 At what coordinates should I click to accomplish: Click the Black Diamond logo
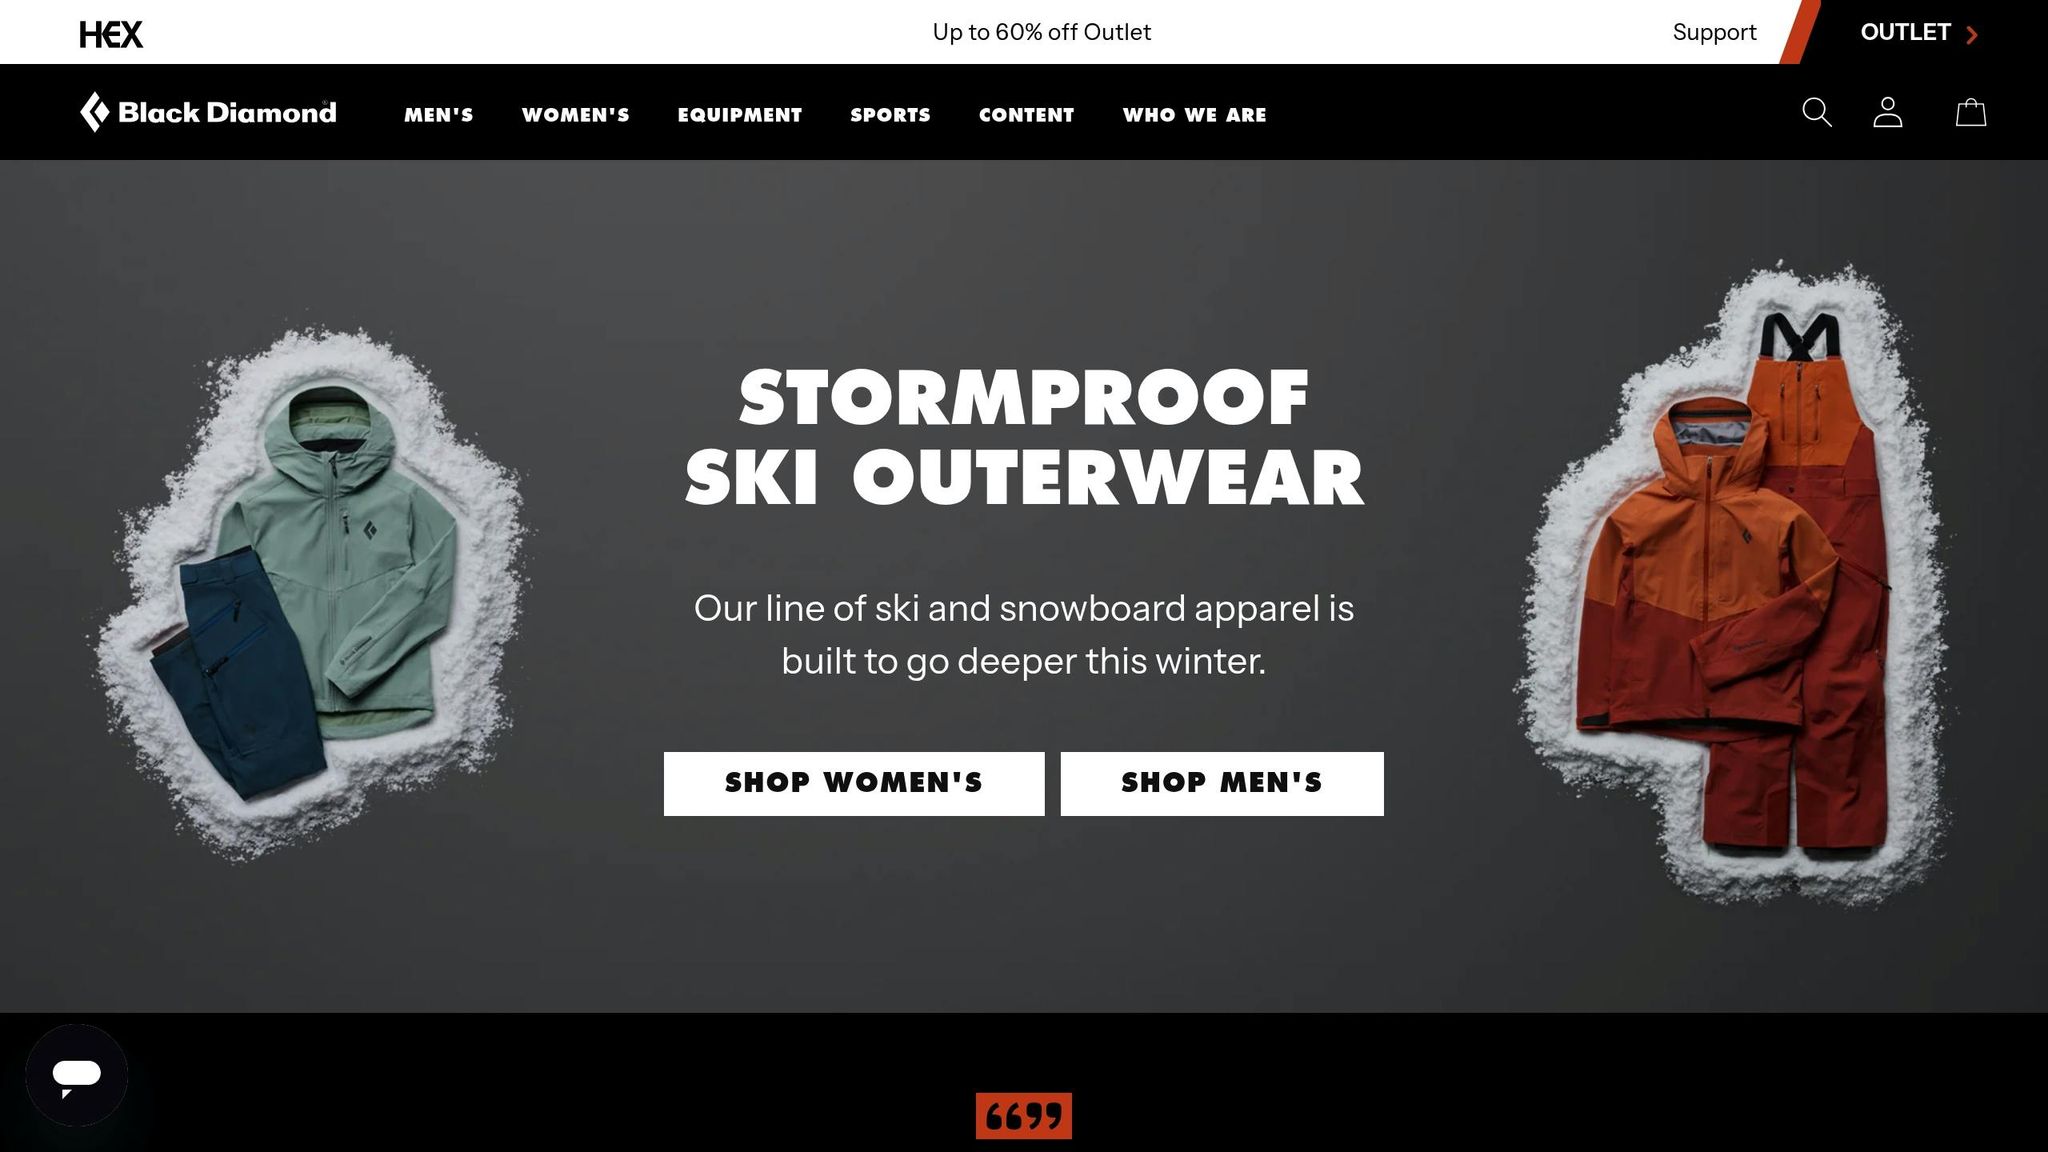(x=208, y=112)
